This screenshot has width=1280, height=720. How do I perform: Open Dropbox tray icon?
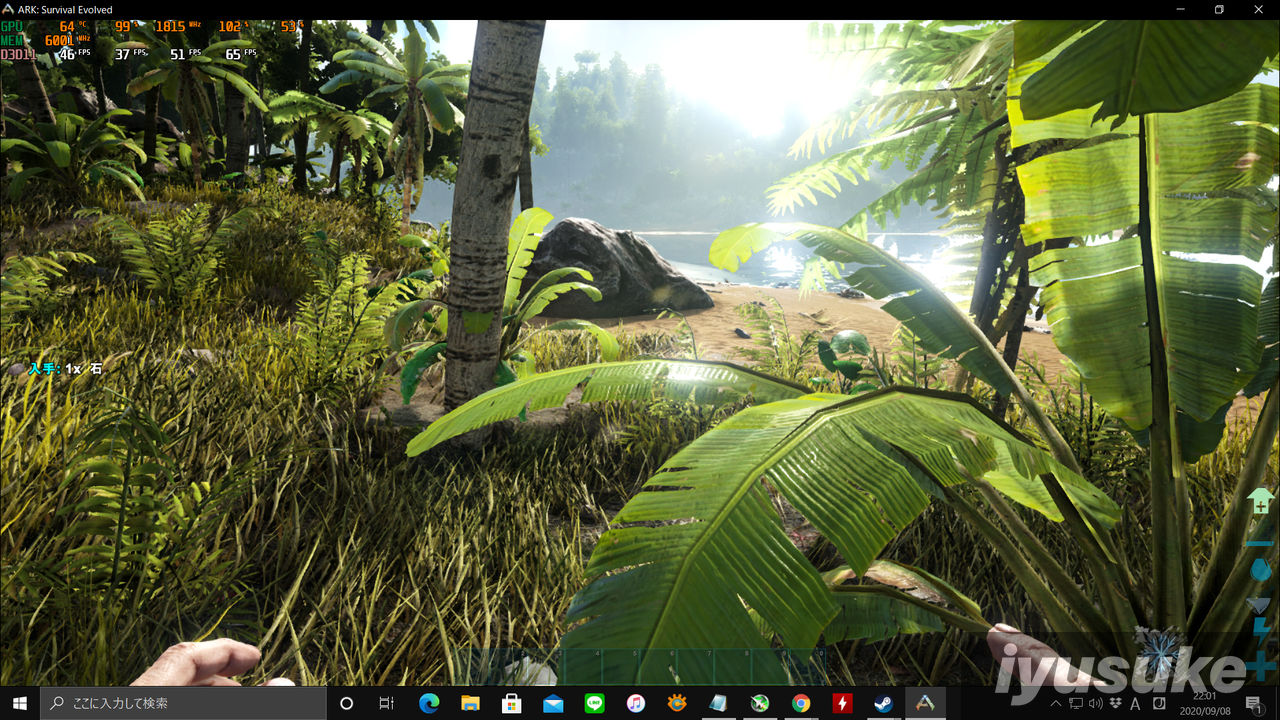pos(1116,703)
